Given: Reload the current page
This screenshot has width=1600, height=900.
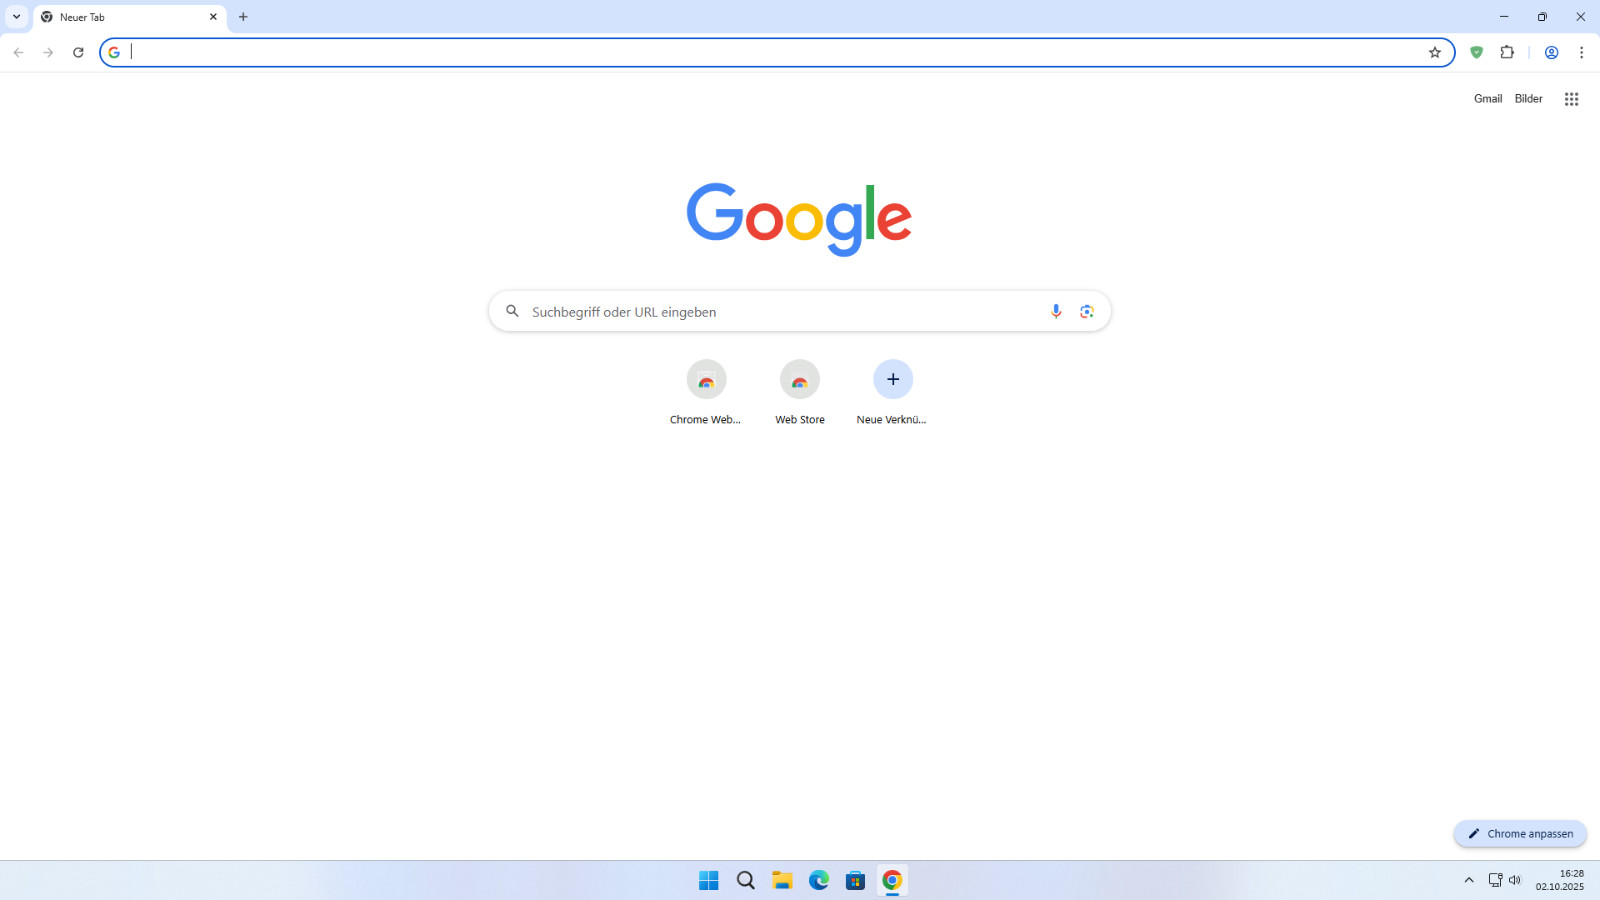Looking at the screenshot, I should click(x=78, y=52).
